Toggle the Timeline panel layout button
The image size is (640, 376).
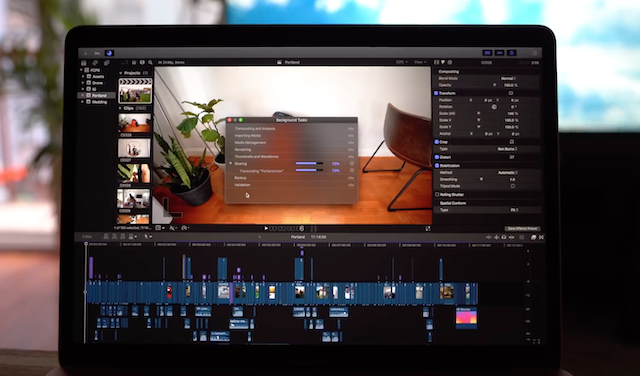tap(500, 53)
